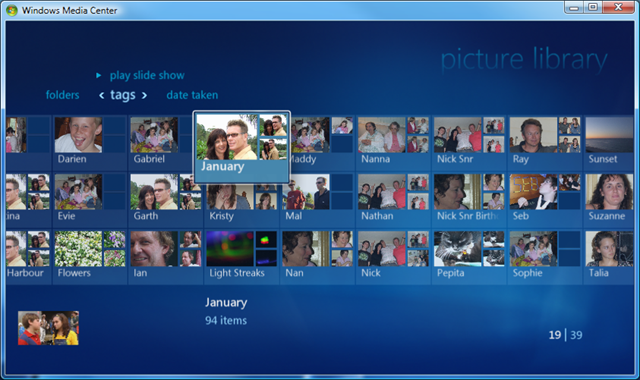640x380 pixels.
Task: Click the play slide show arrow icon
Action: (x=98, y=76)
